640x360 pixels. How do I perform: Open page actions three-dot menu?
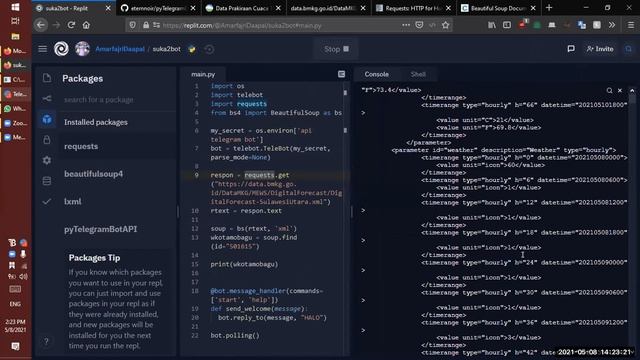pyautogui.click(x=406, y=25)
